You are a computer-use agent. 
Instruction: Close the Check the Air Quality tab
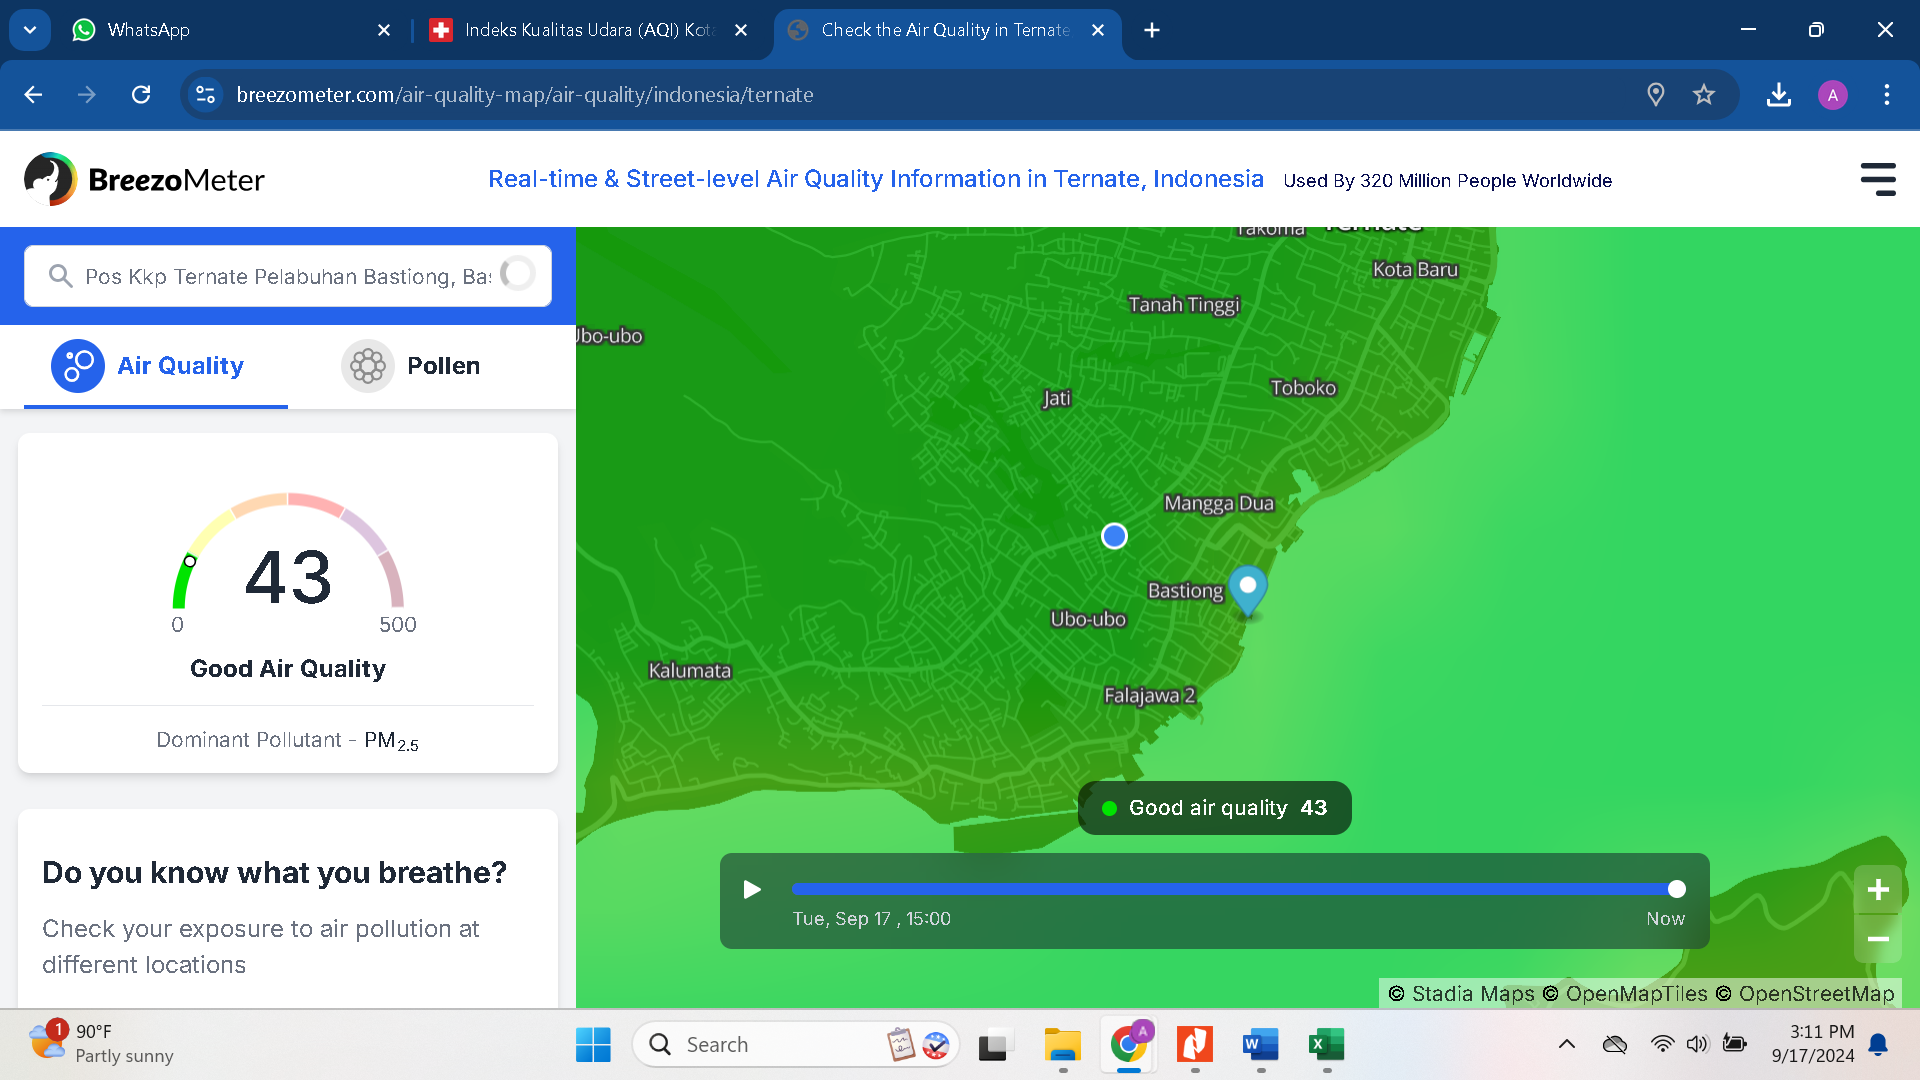[x=1098, y=30]
